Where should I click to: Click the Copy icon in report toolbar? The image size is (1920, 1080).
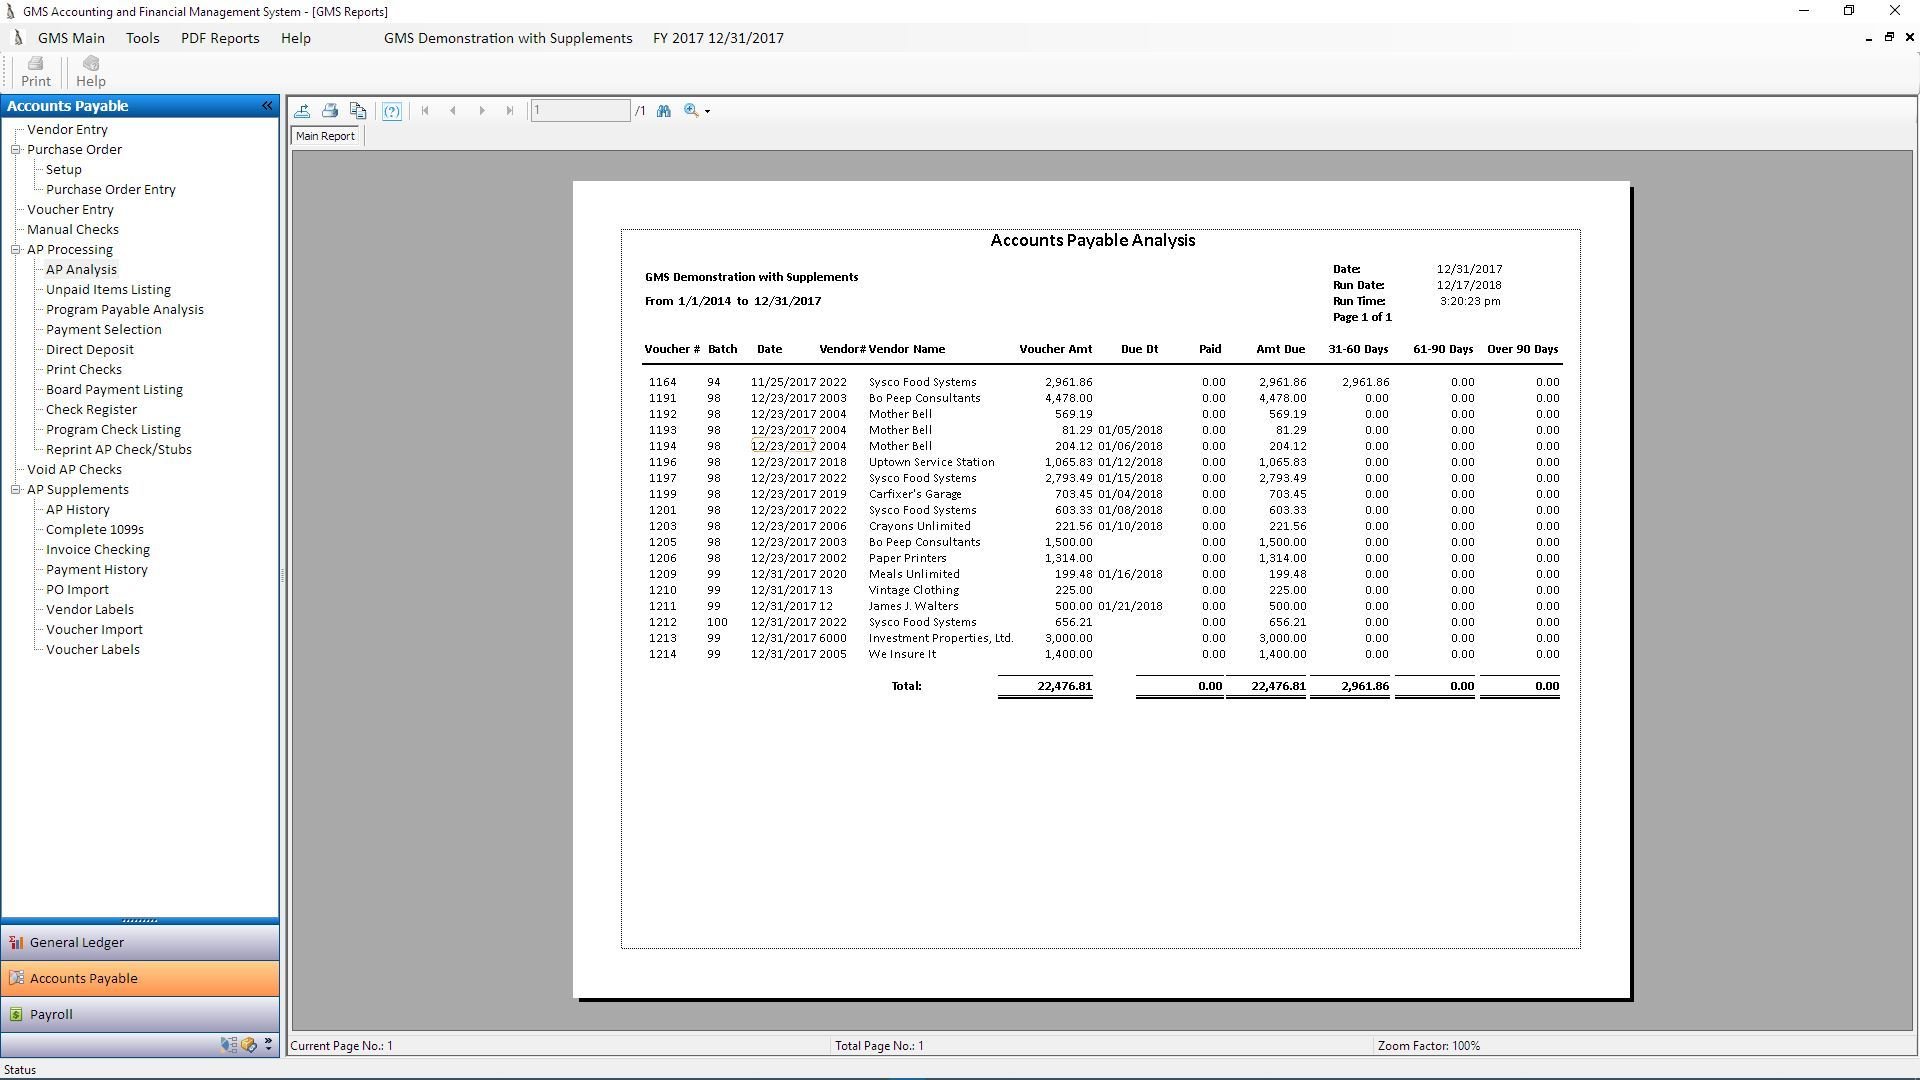(x=358, y=111)
